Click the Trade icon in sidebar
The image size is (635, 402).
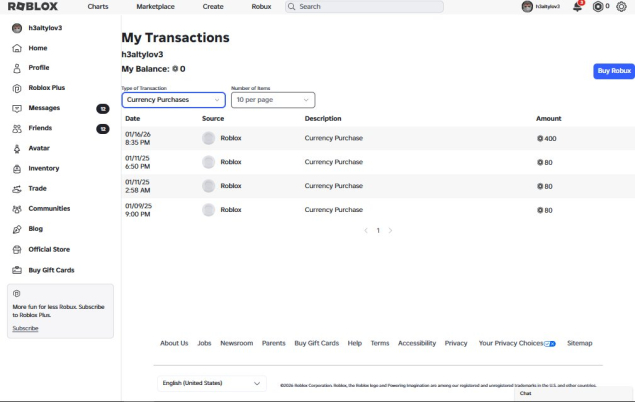pos(17,189)
